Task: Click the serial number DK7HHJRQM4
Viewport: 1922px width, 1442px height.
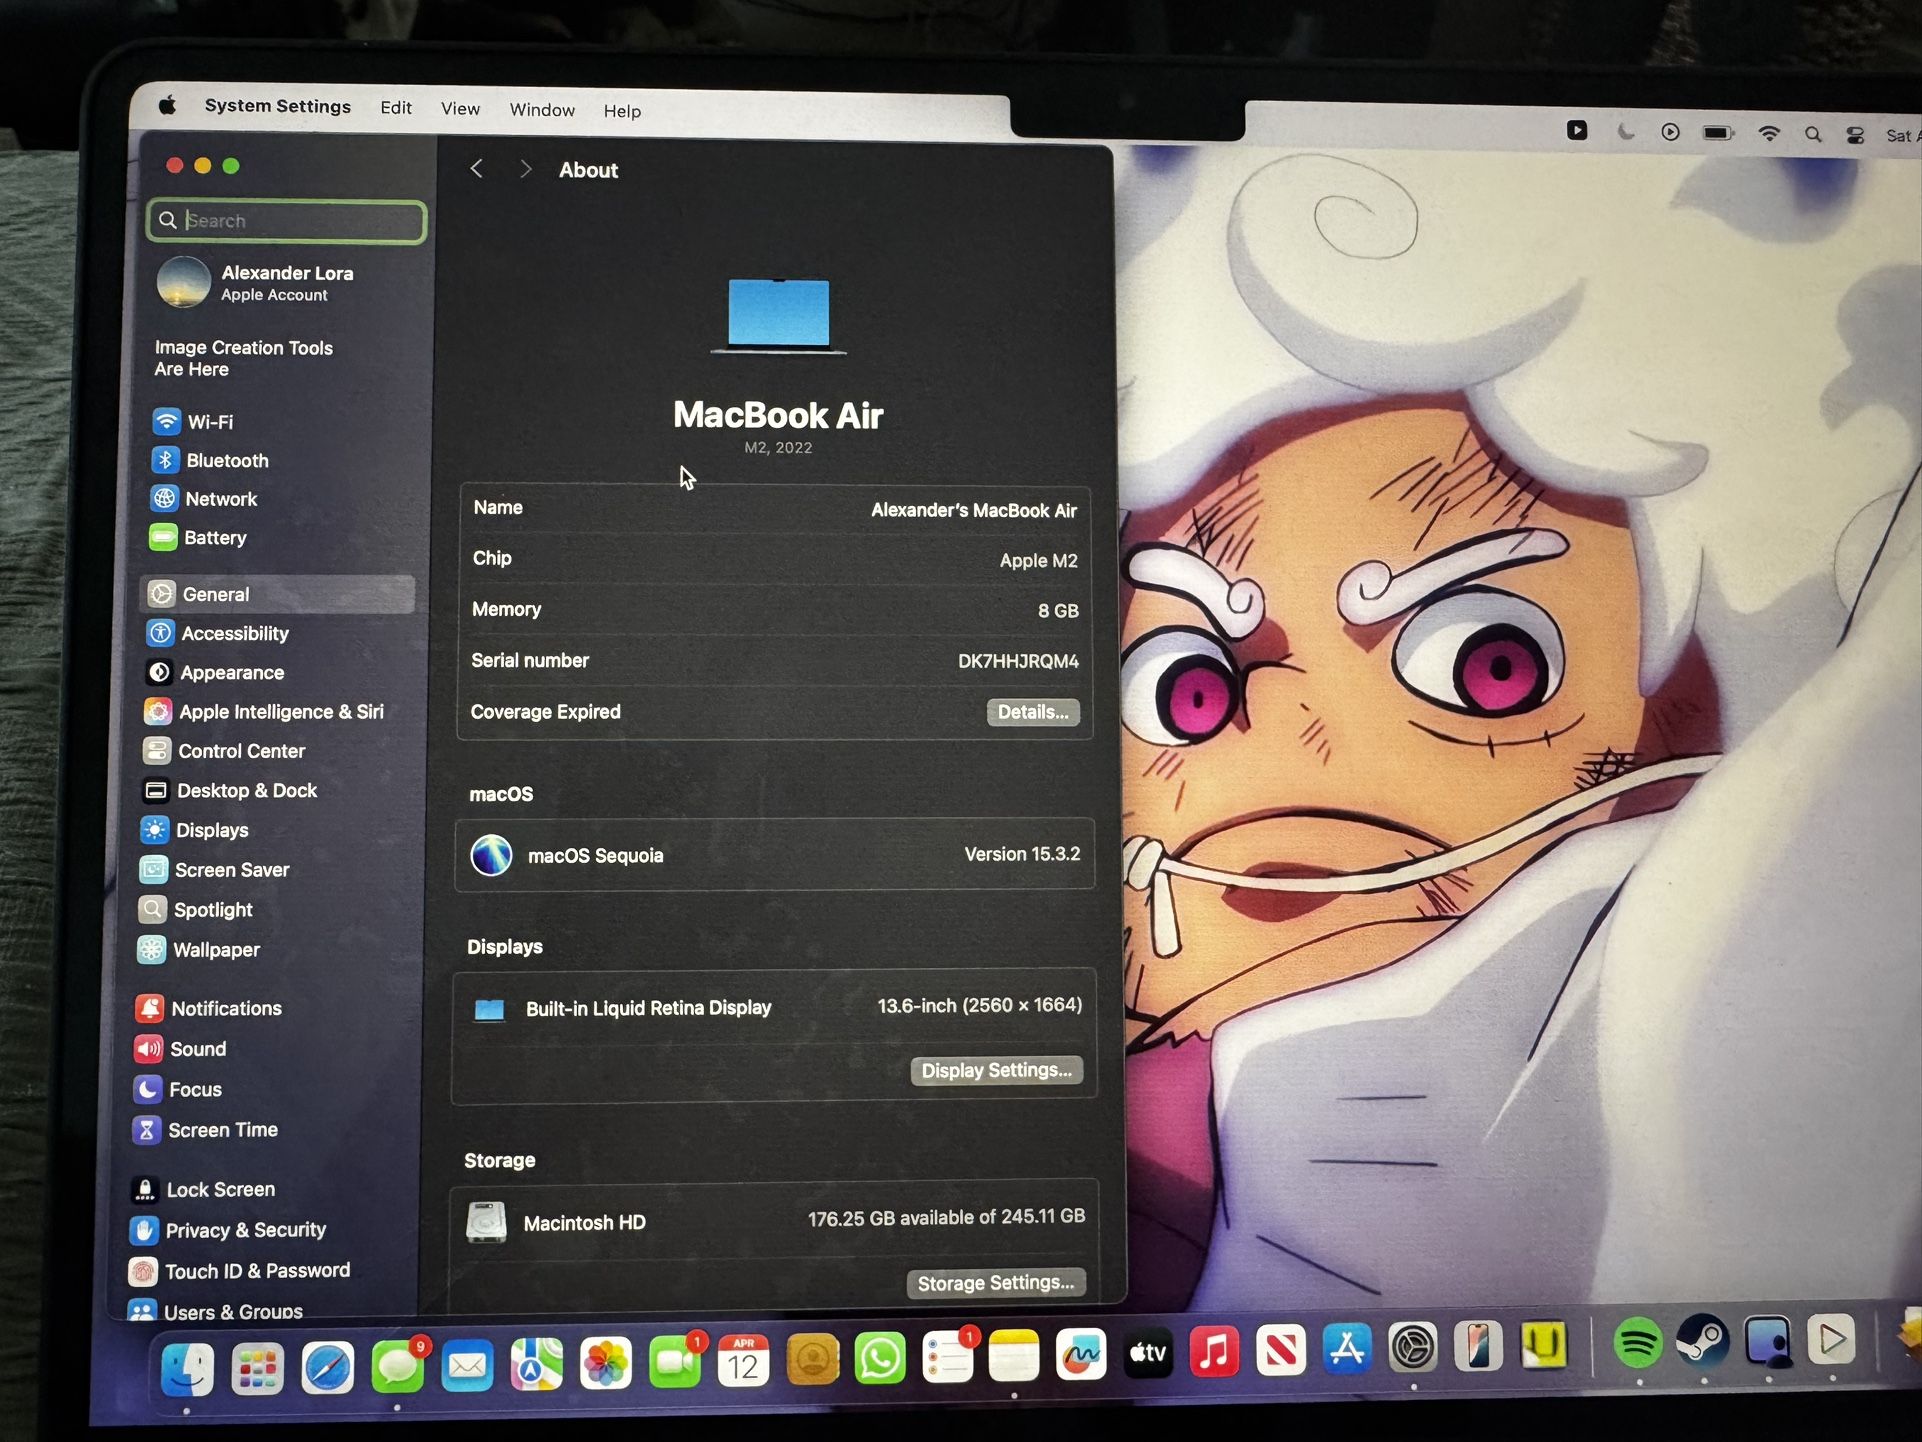Action: 1018,661
